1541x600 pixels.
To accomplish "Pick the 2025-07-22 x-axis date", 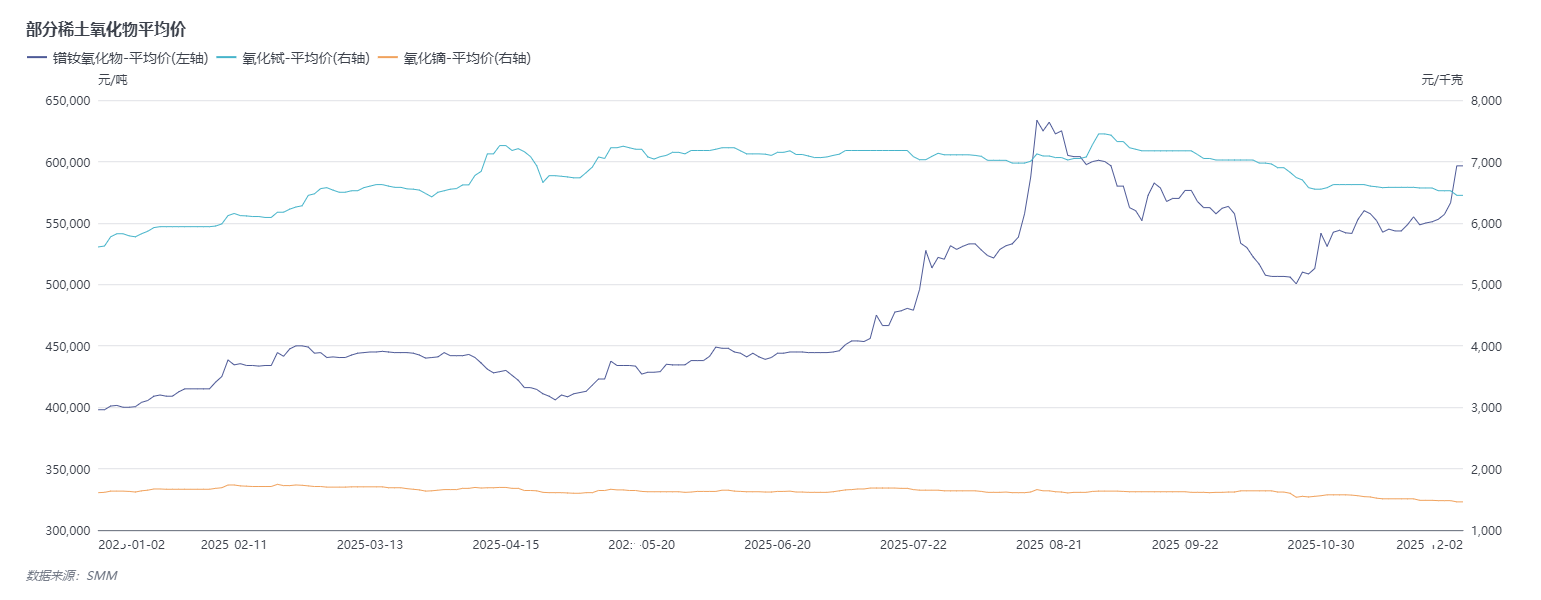I will click(913, 545).
